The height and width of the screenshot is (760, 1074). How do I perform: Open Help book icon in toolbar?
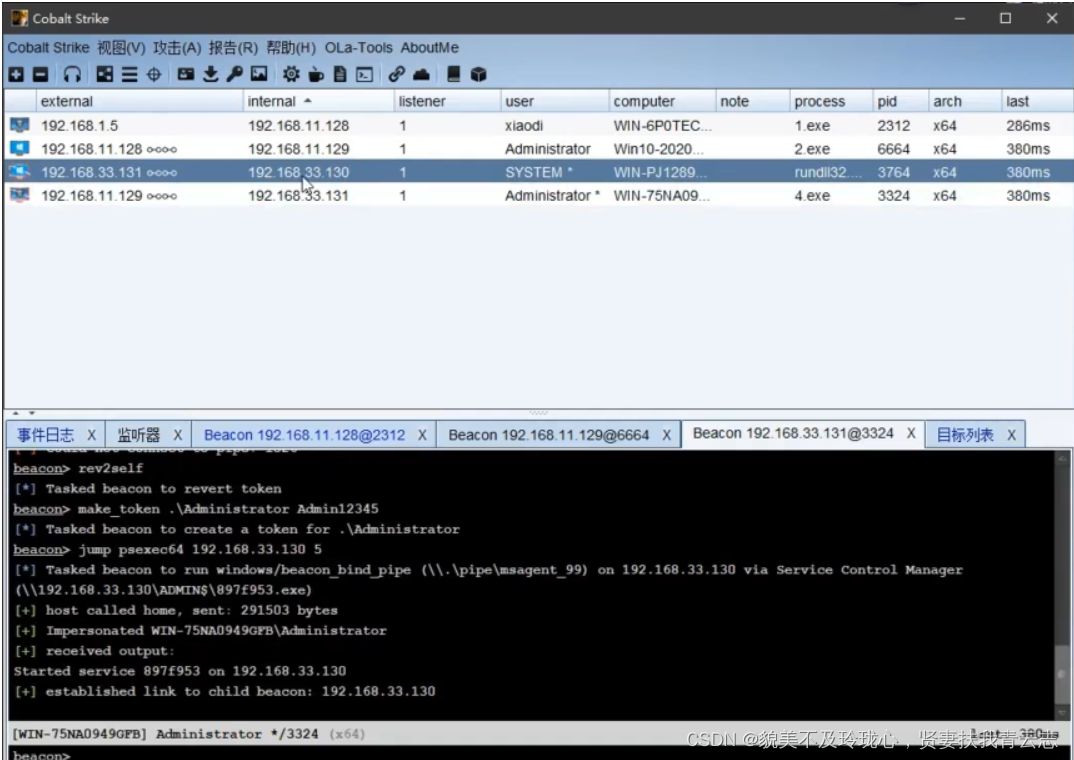[x=453, y=75]
